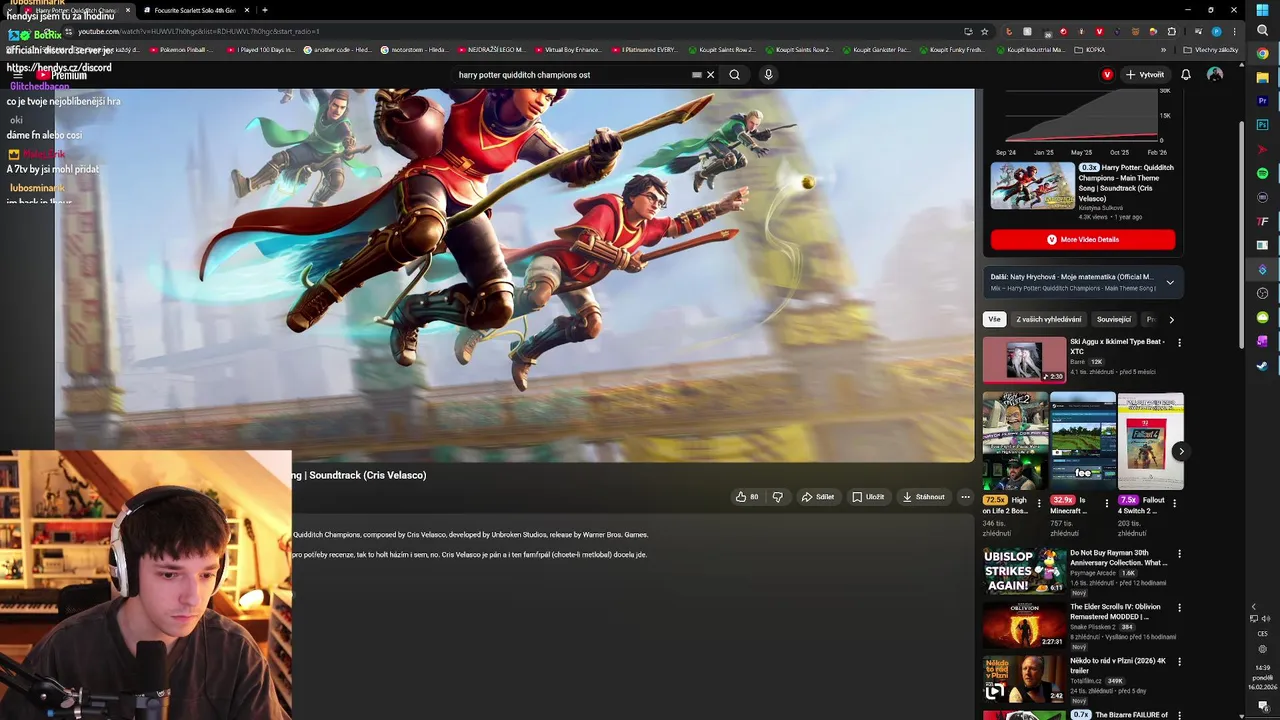Click the dislike thumbs-down button
Viewport: 1280px width, 720px height.
pos(777,497)
